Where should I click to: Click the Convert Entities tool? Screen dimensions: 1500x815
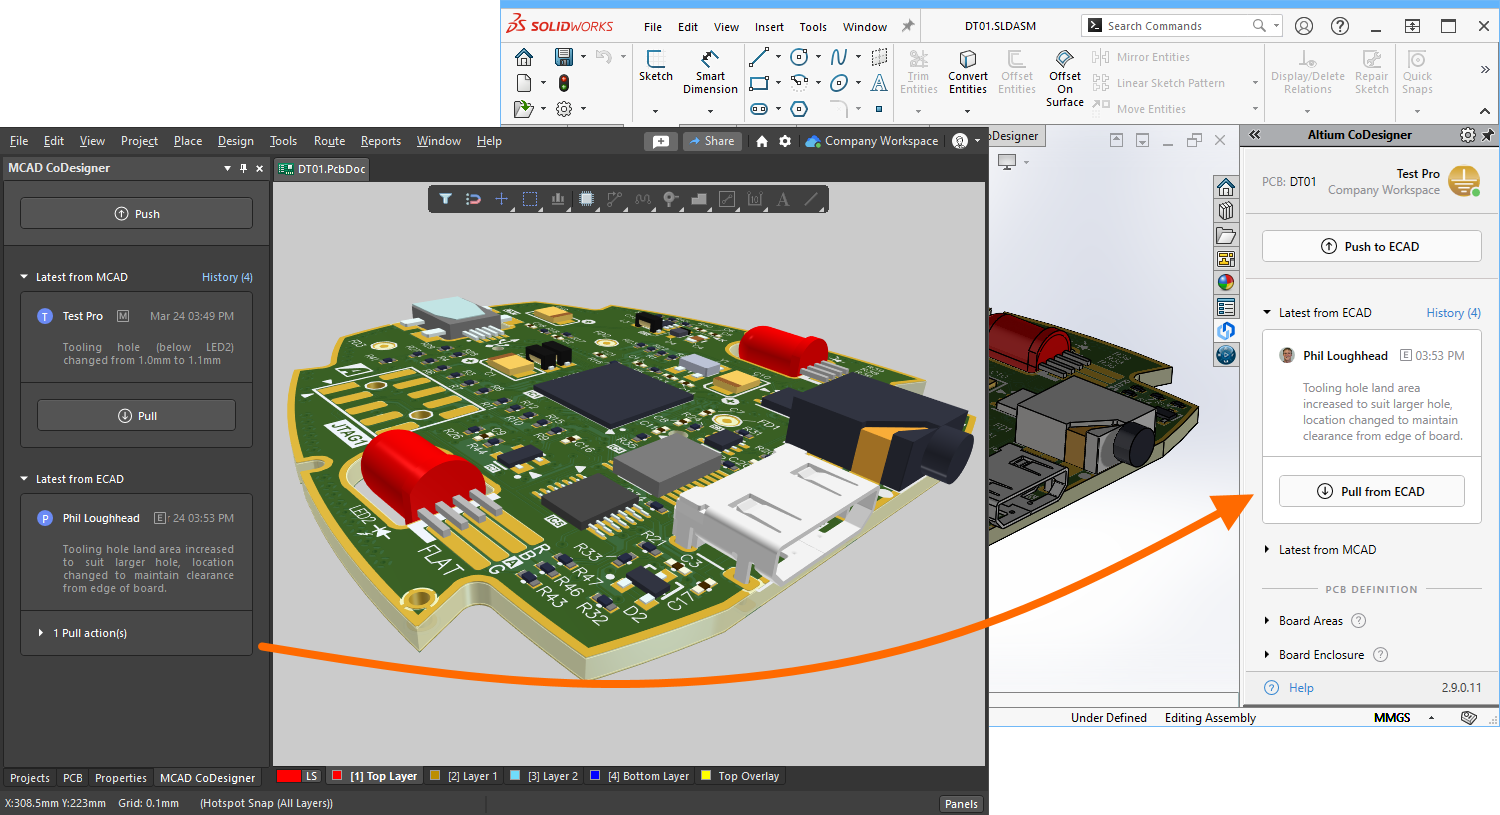tap(967, 73)
